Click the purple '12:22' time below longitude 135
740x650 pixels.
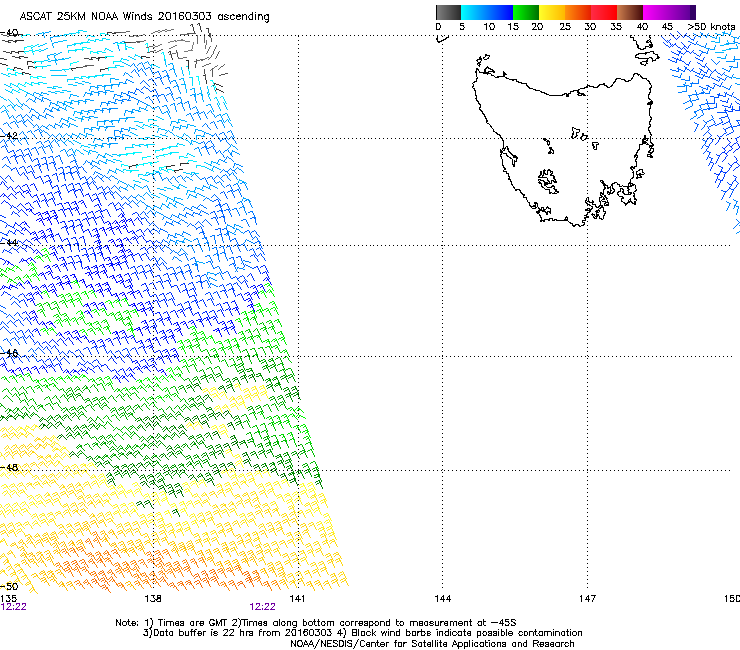pos(13,607)
